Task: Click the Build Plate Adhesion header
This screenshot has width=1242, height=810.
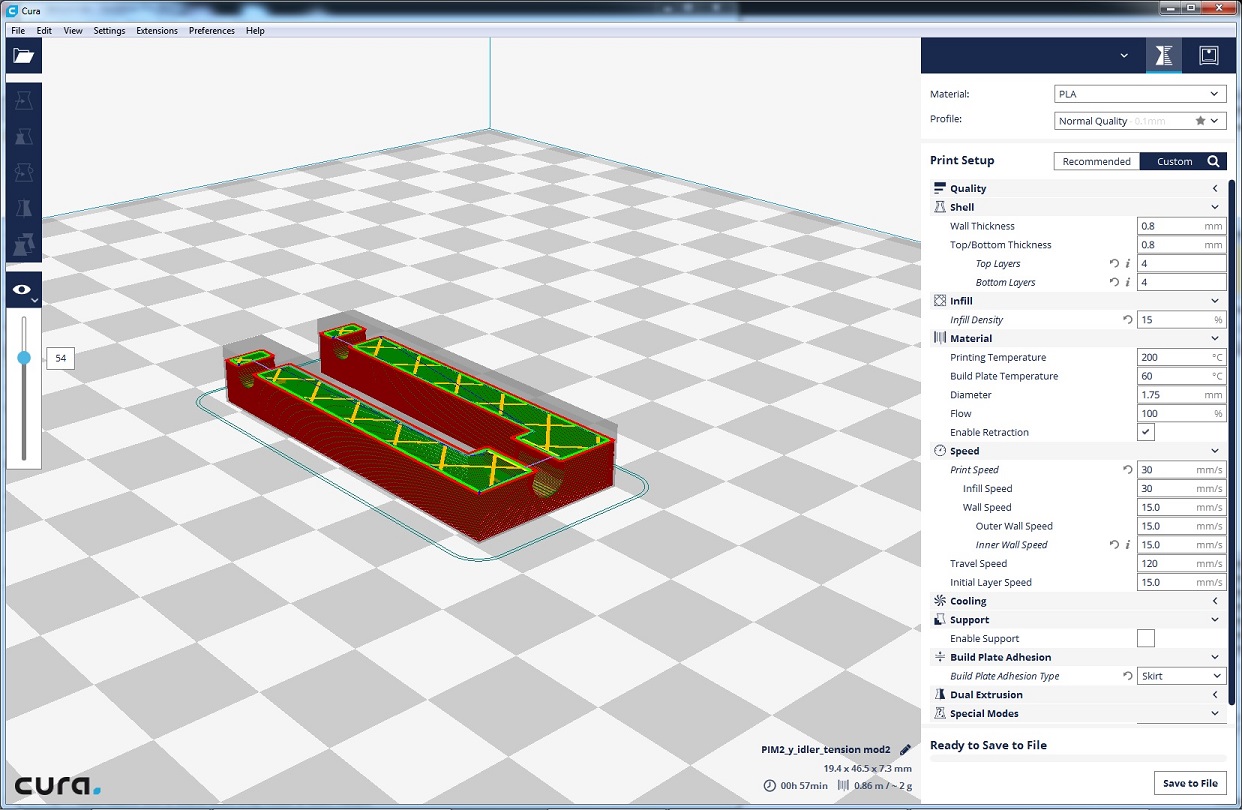Action: click(x=1076, y=657)
